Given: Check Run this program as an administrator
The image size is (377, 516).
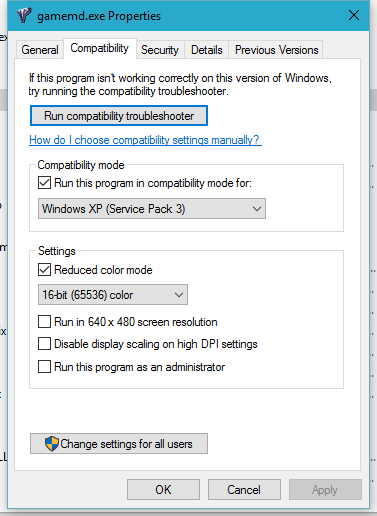Looking at the screenshot, I should [44, 367].
